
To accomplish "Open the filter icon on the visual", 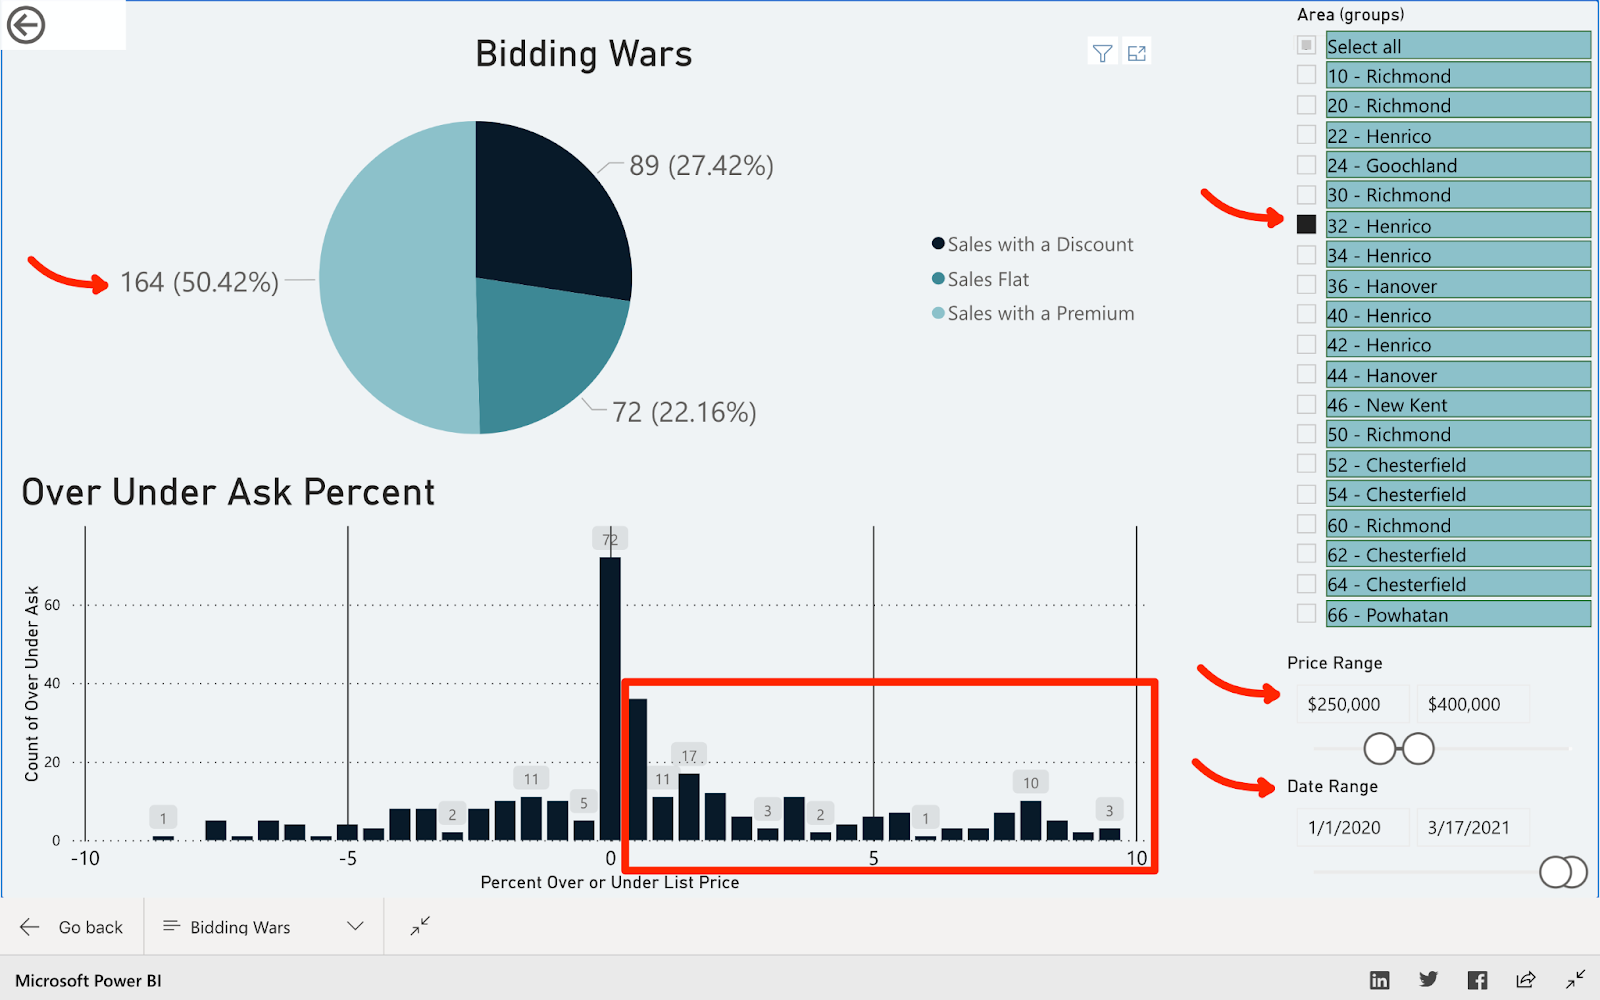I will tap(1102, 53).
